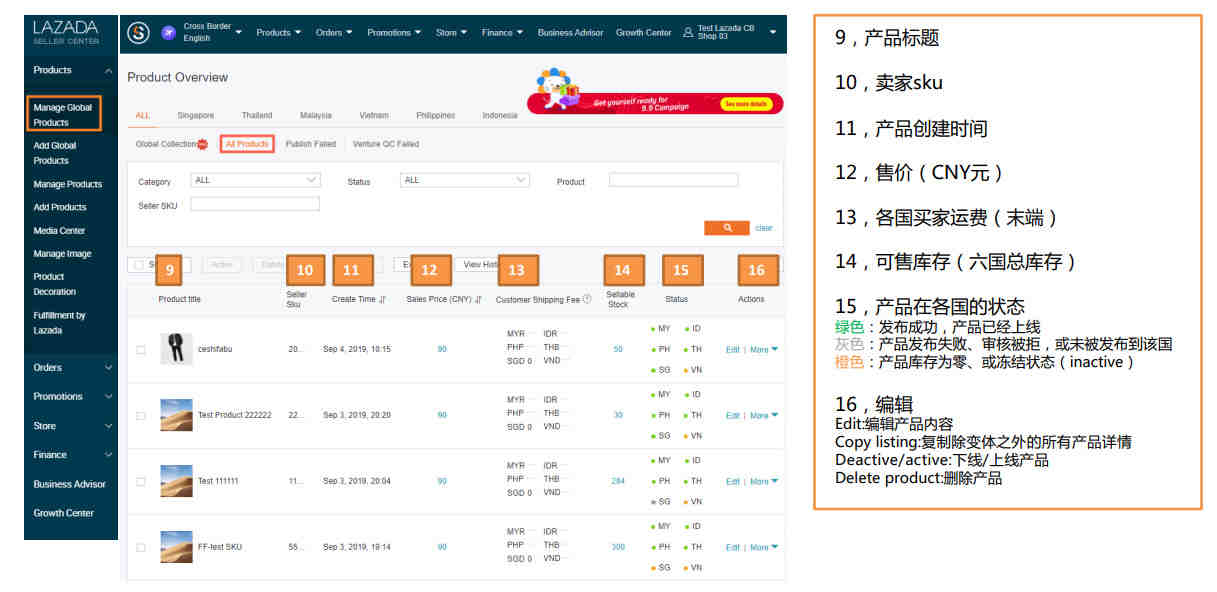The image size is (1217, 592).
Task: Click the Seller SKU input field
Action: click(255, 204)
